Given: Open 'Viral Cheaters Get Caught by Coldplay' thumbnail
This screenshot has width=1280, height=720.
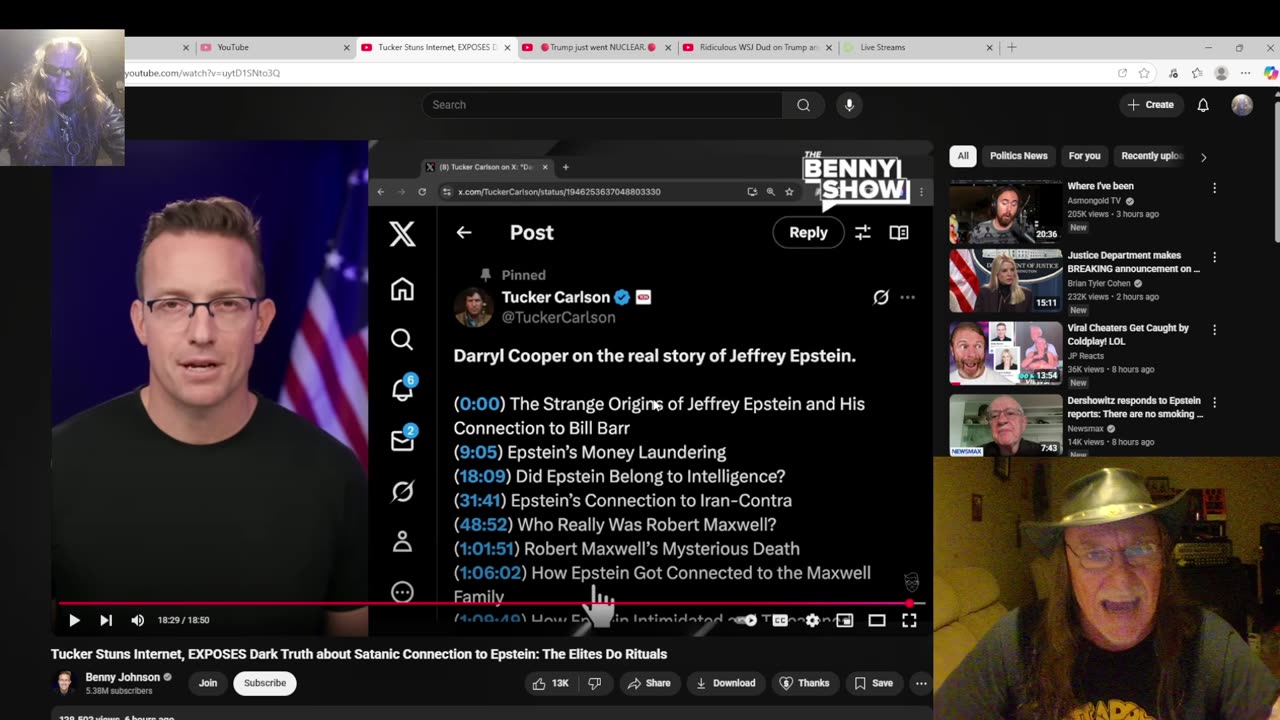Looking at the screenshot, I should 1006,353.
